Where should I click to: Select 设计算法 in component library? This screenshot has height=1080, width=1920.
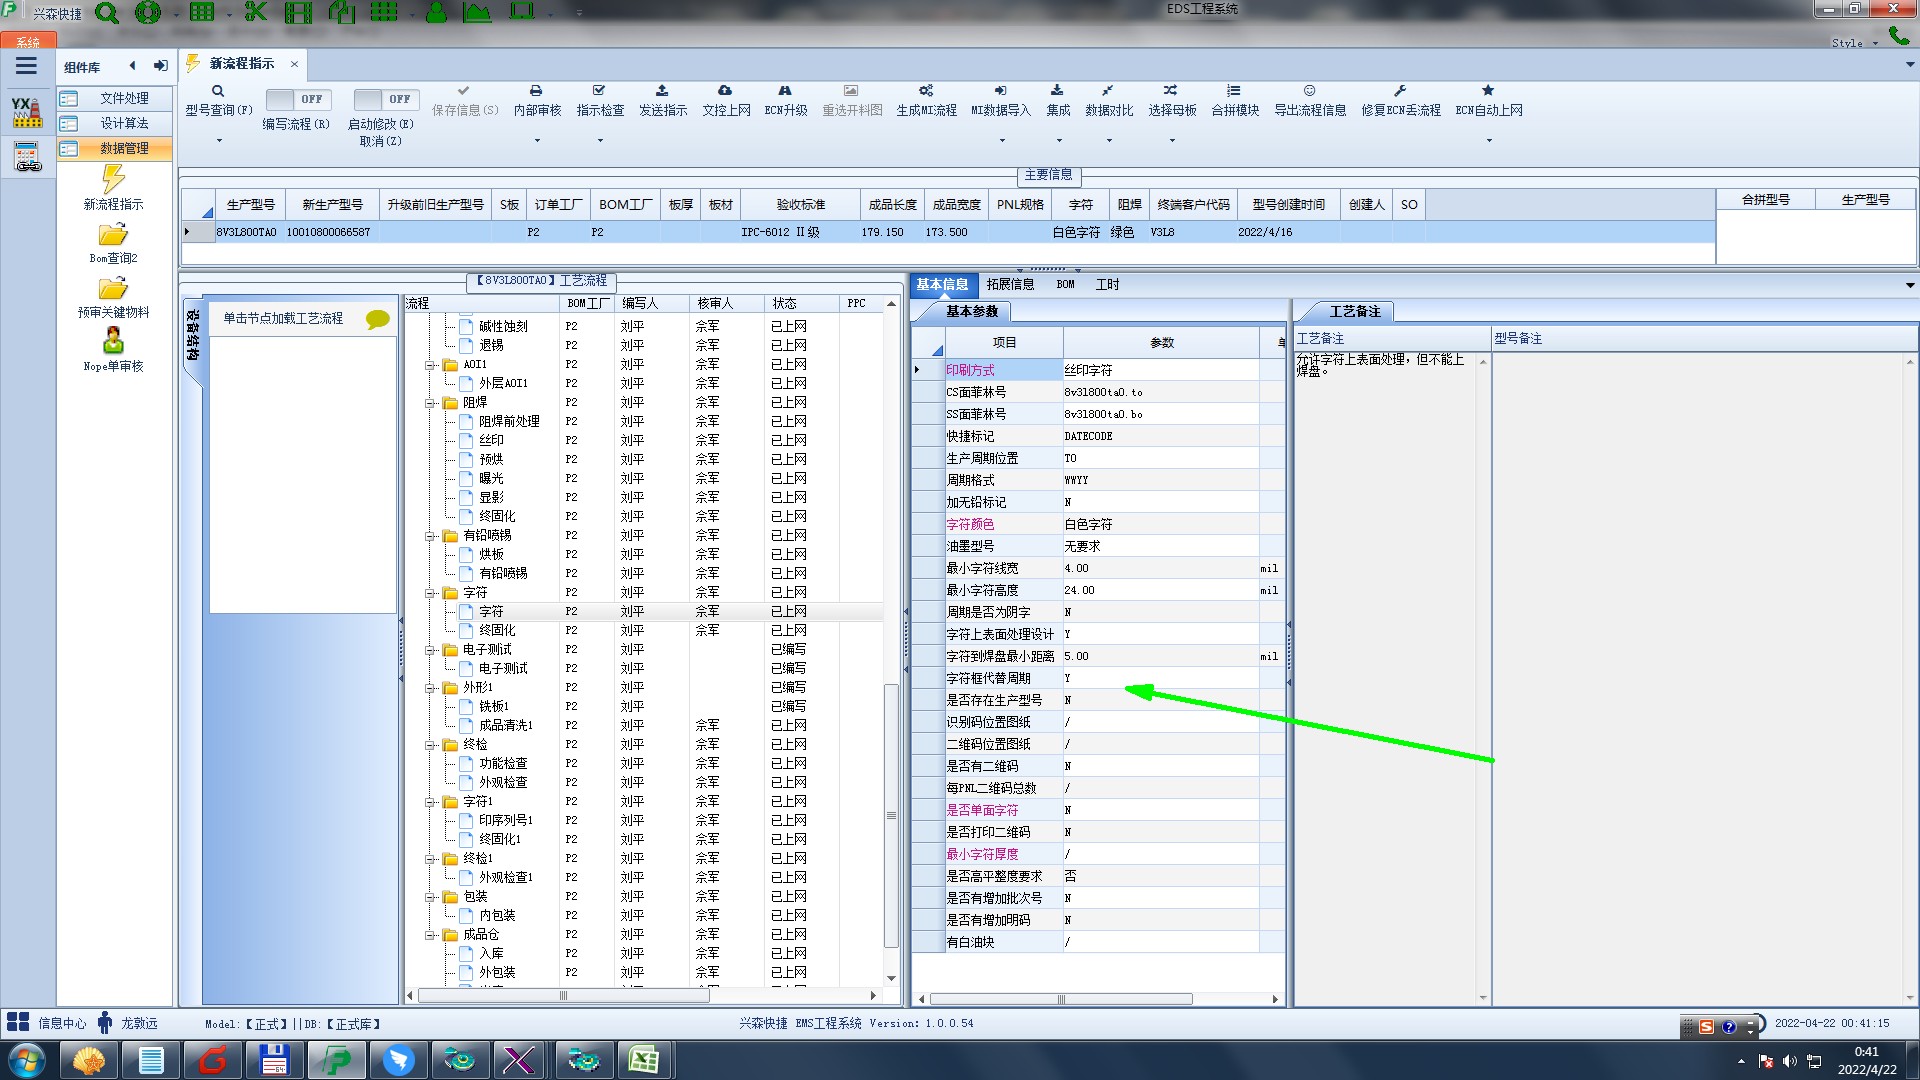tap(124, 123)
